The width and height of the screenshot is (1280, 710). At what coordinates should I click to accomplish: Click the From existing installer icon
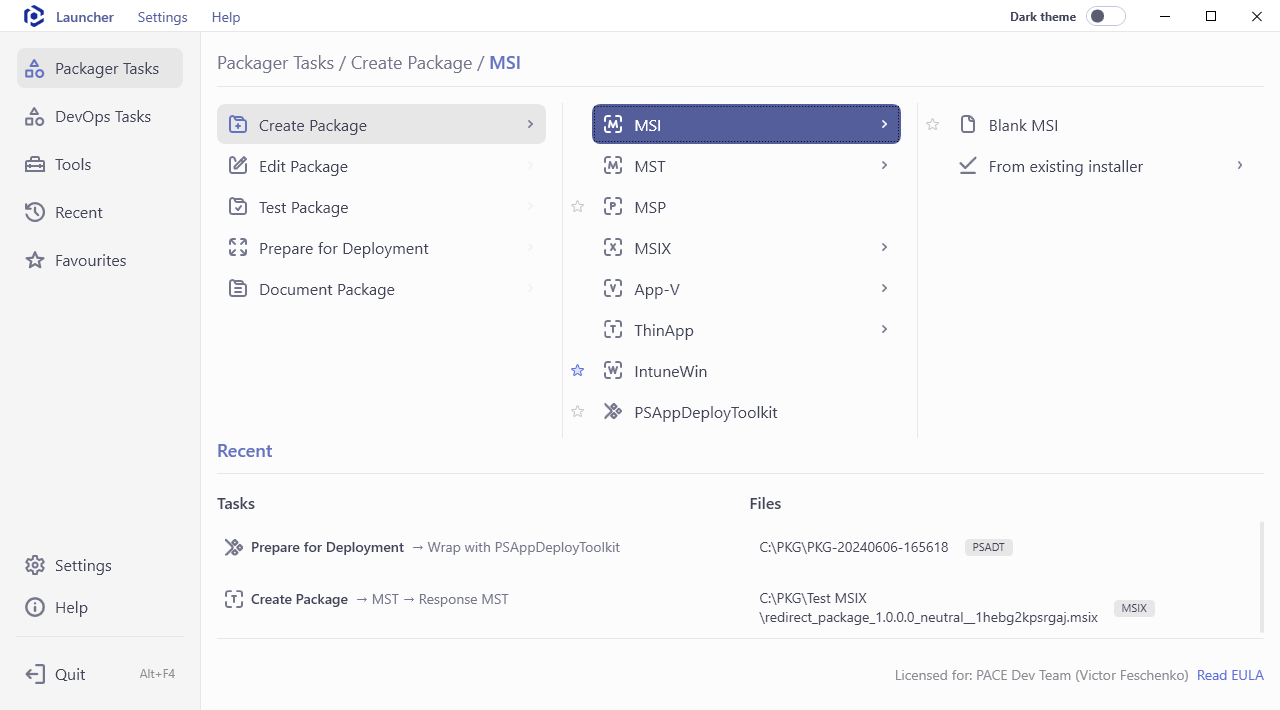(x=967, y=166)
